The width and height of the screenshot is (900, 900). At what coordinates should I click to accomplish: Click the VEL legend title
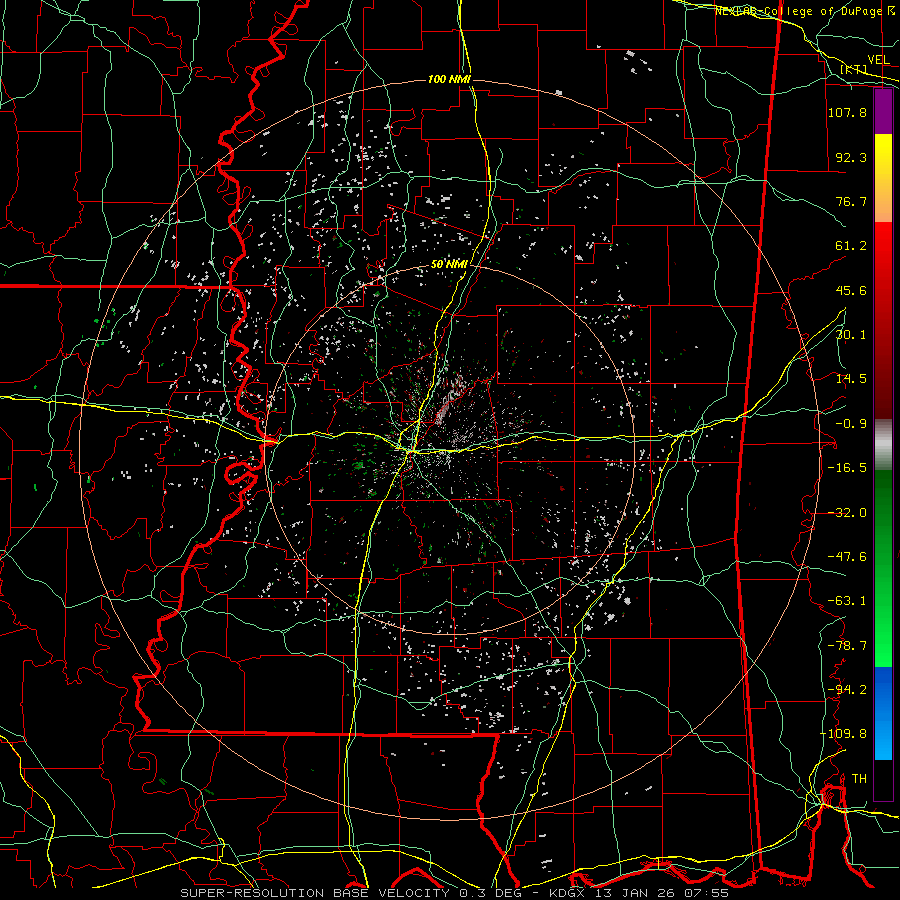[878, 60]
